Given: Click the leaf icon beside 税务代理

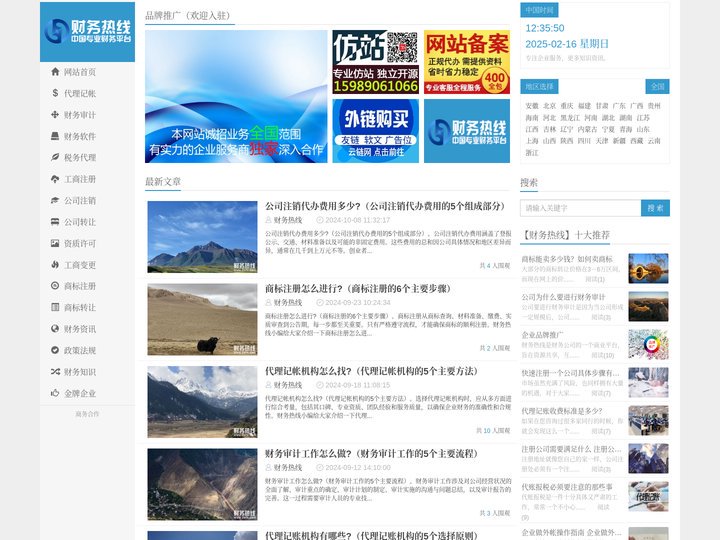Looking at the screenshot, I should pos(55,158).
